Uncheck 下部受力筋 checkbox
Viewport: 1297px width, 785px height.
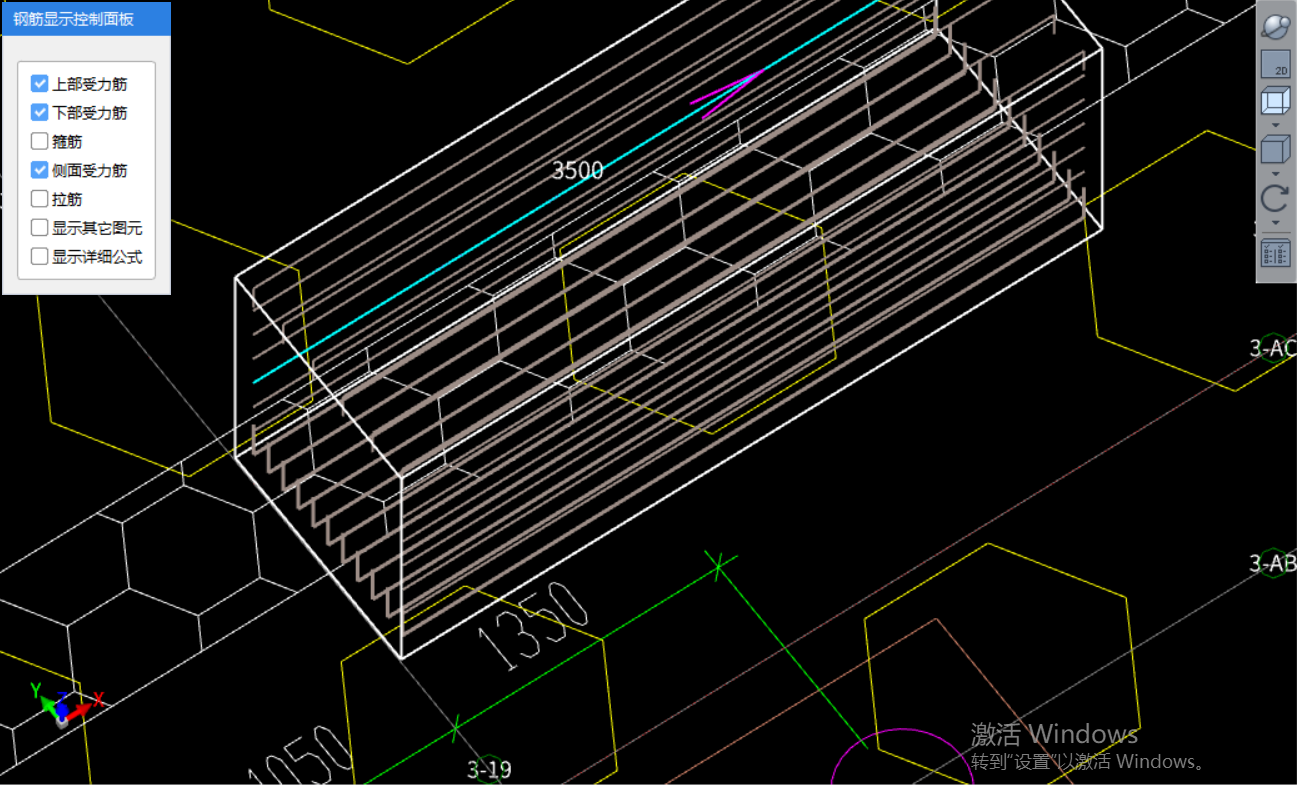click(40, 112)
